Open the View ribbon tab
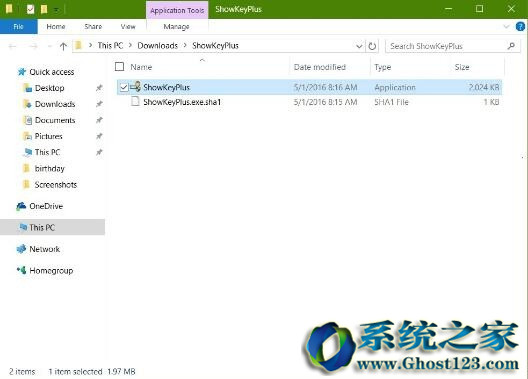The height and width of the screenshot is (379, 528). coord(128,27)
